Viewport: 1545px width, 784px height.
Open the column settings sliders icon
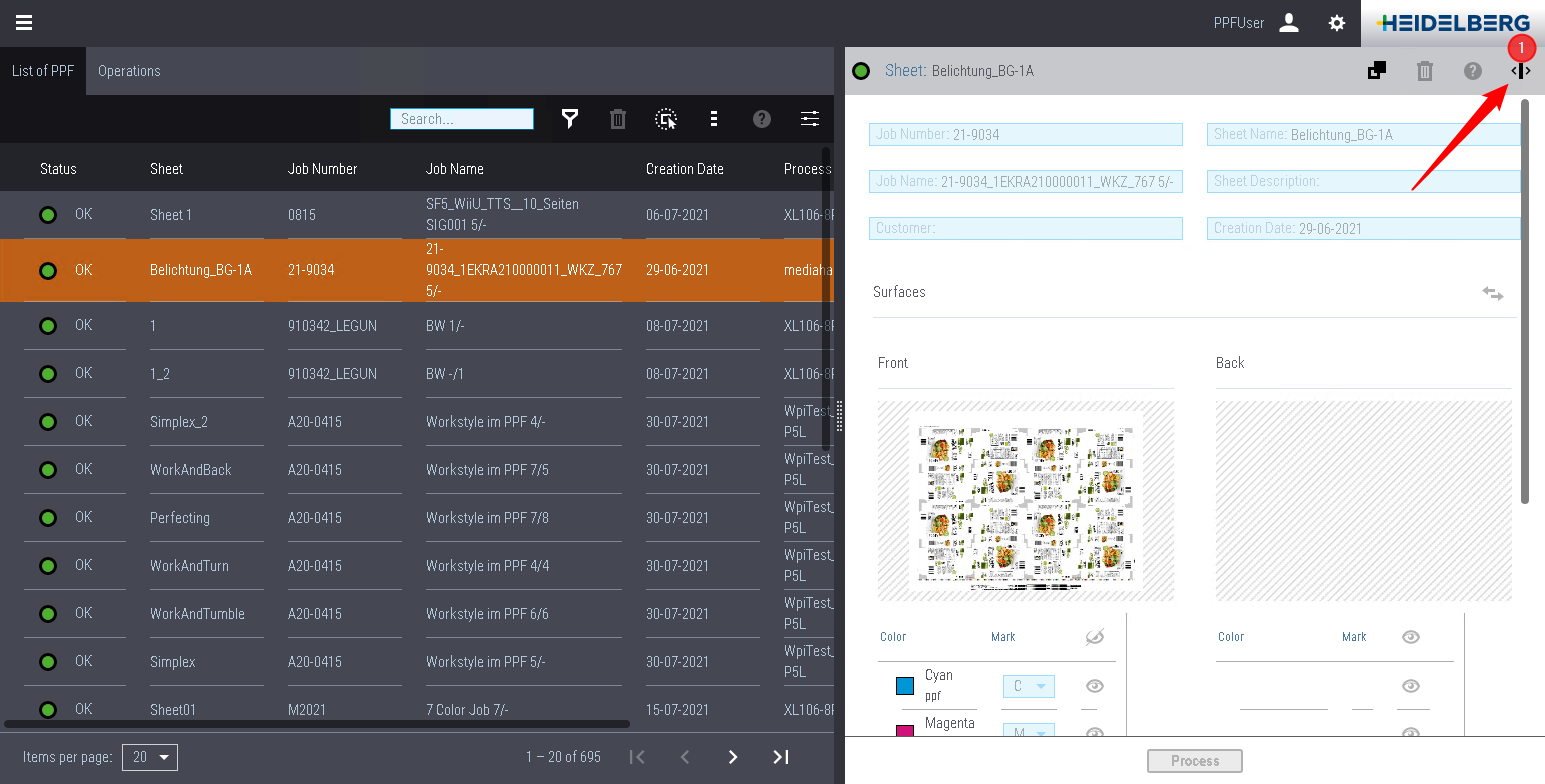click(810, 119)
